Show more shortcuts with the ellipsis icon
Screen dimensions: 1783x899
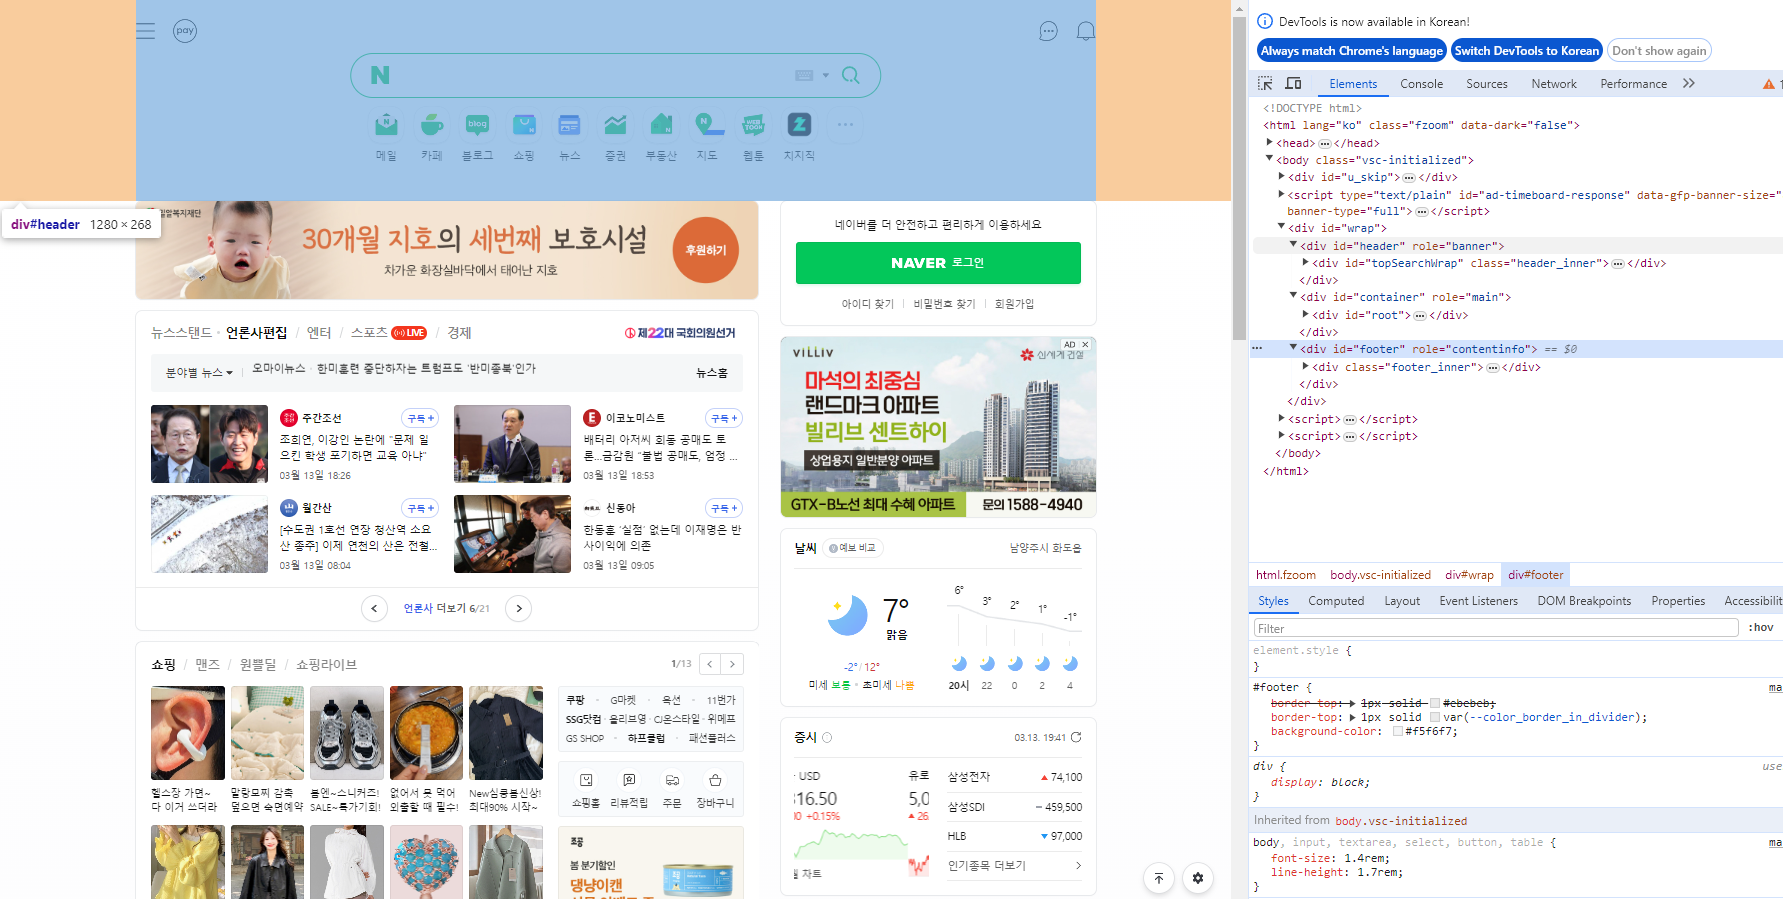(x=845, y=125)
